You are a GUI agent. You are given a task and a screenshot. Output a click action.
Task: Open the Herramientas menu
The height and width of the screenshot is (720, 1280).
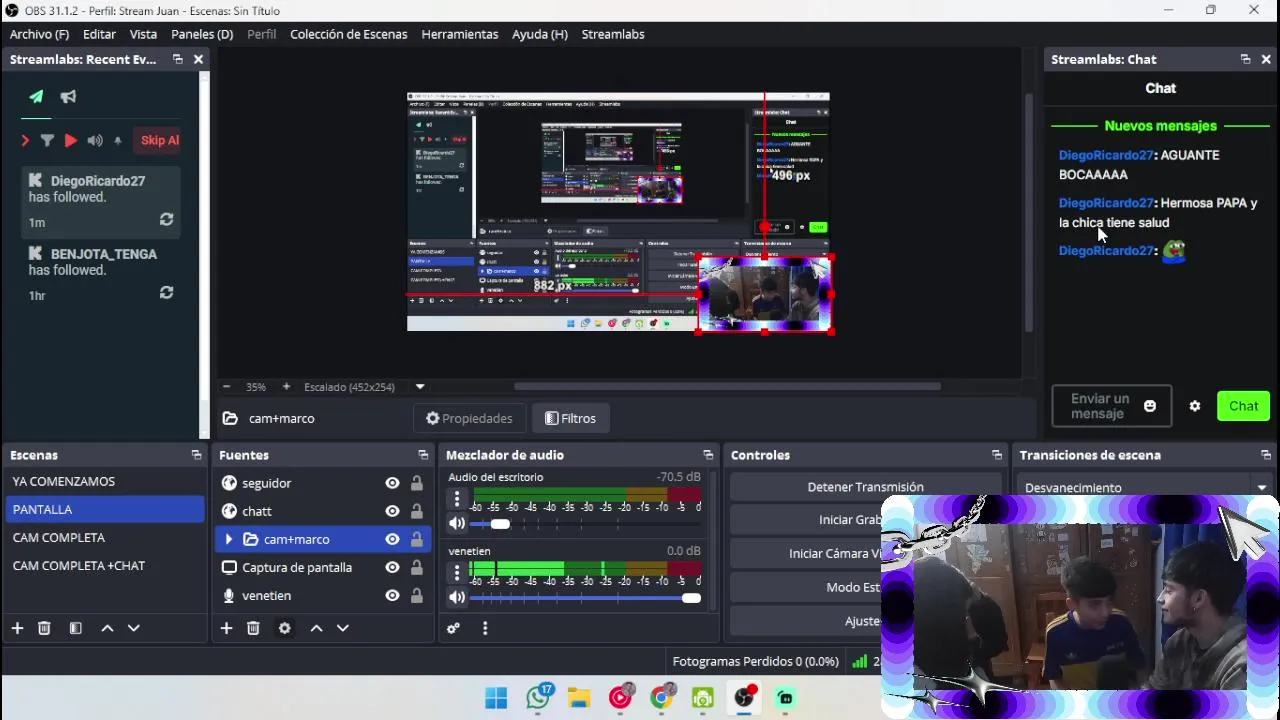(459, 34)
